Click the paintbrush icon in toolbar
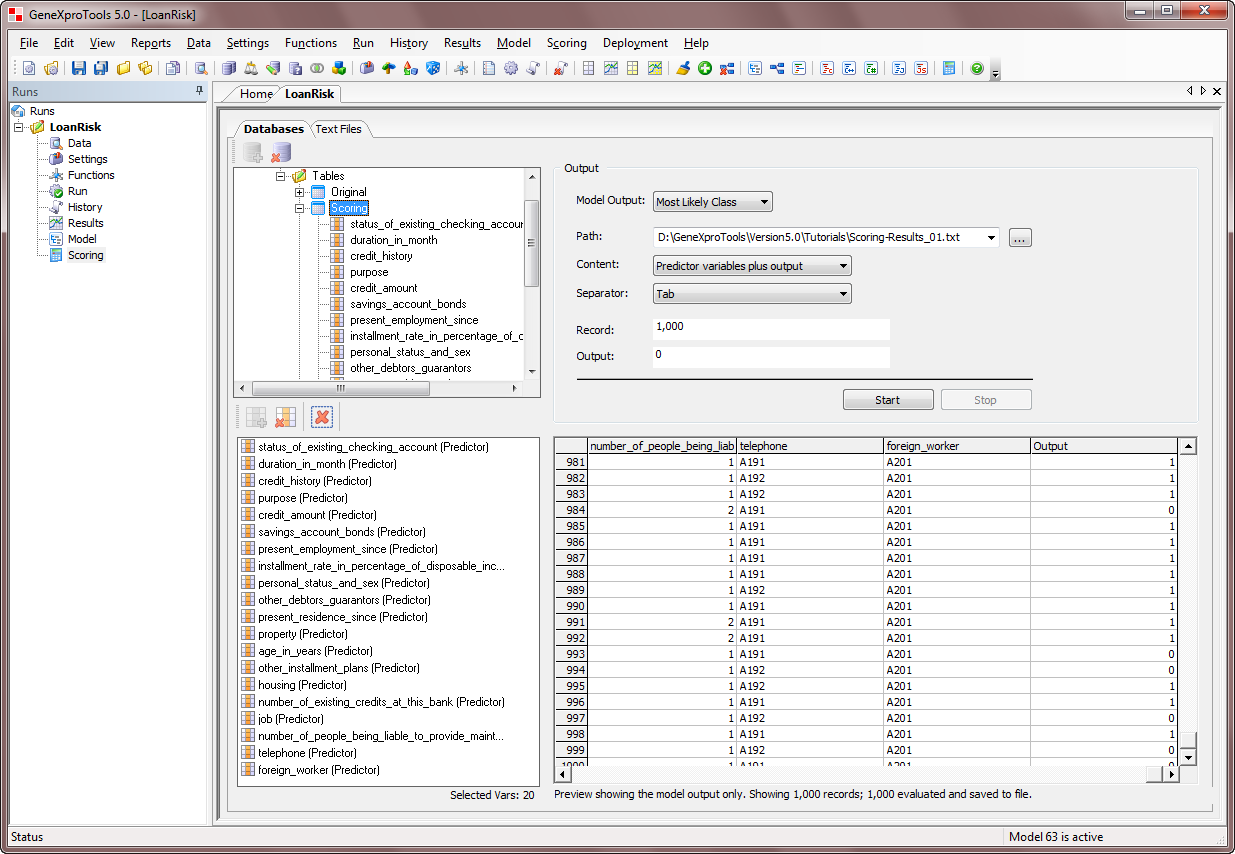This screenshot has width=1235, height=854. [x=683, y=69]
